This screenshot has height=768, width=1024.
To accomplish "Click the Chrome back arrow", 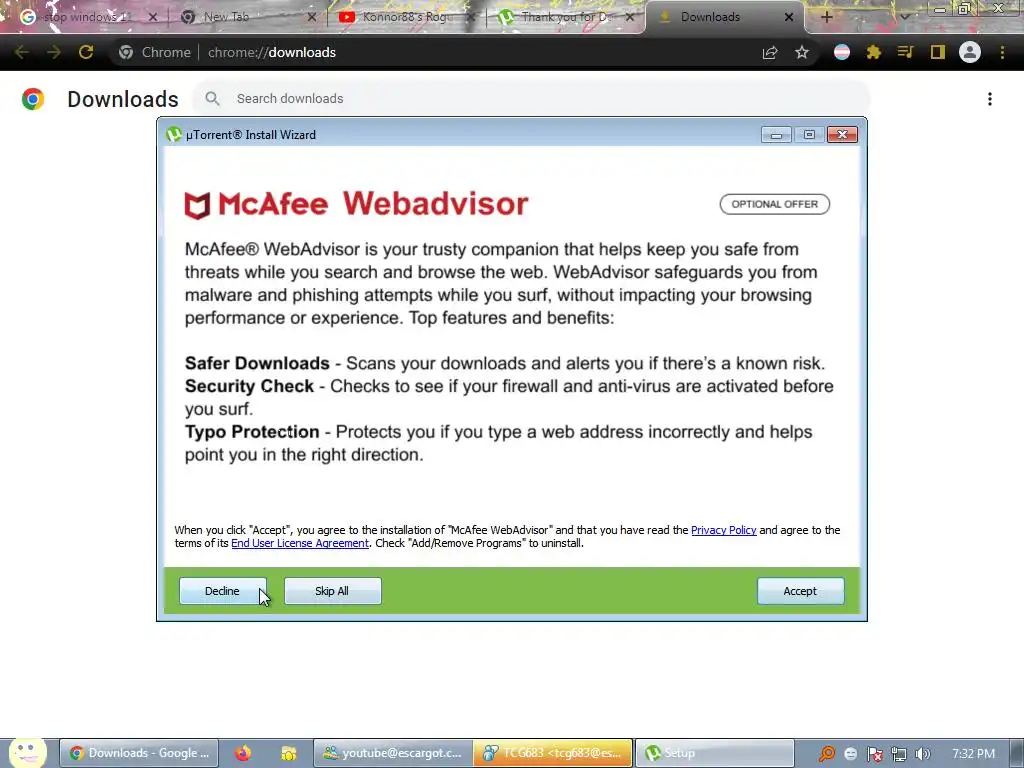I will click(x=22, y=52).
